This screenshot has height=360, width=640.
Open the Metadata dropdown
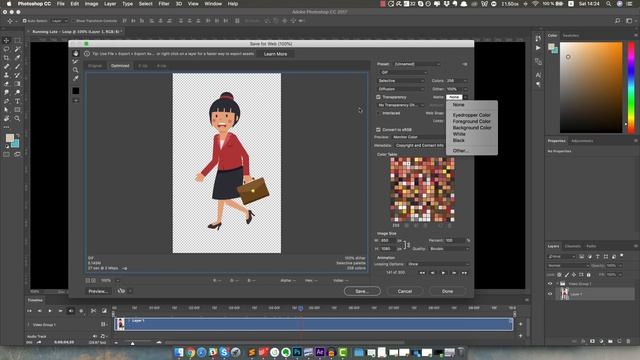[x=420, y=145]
